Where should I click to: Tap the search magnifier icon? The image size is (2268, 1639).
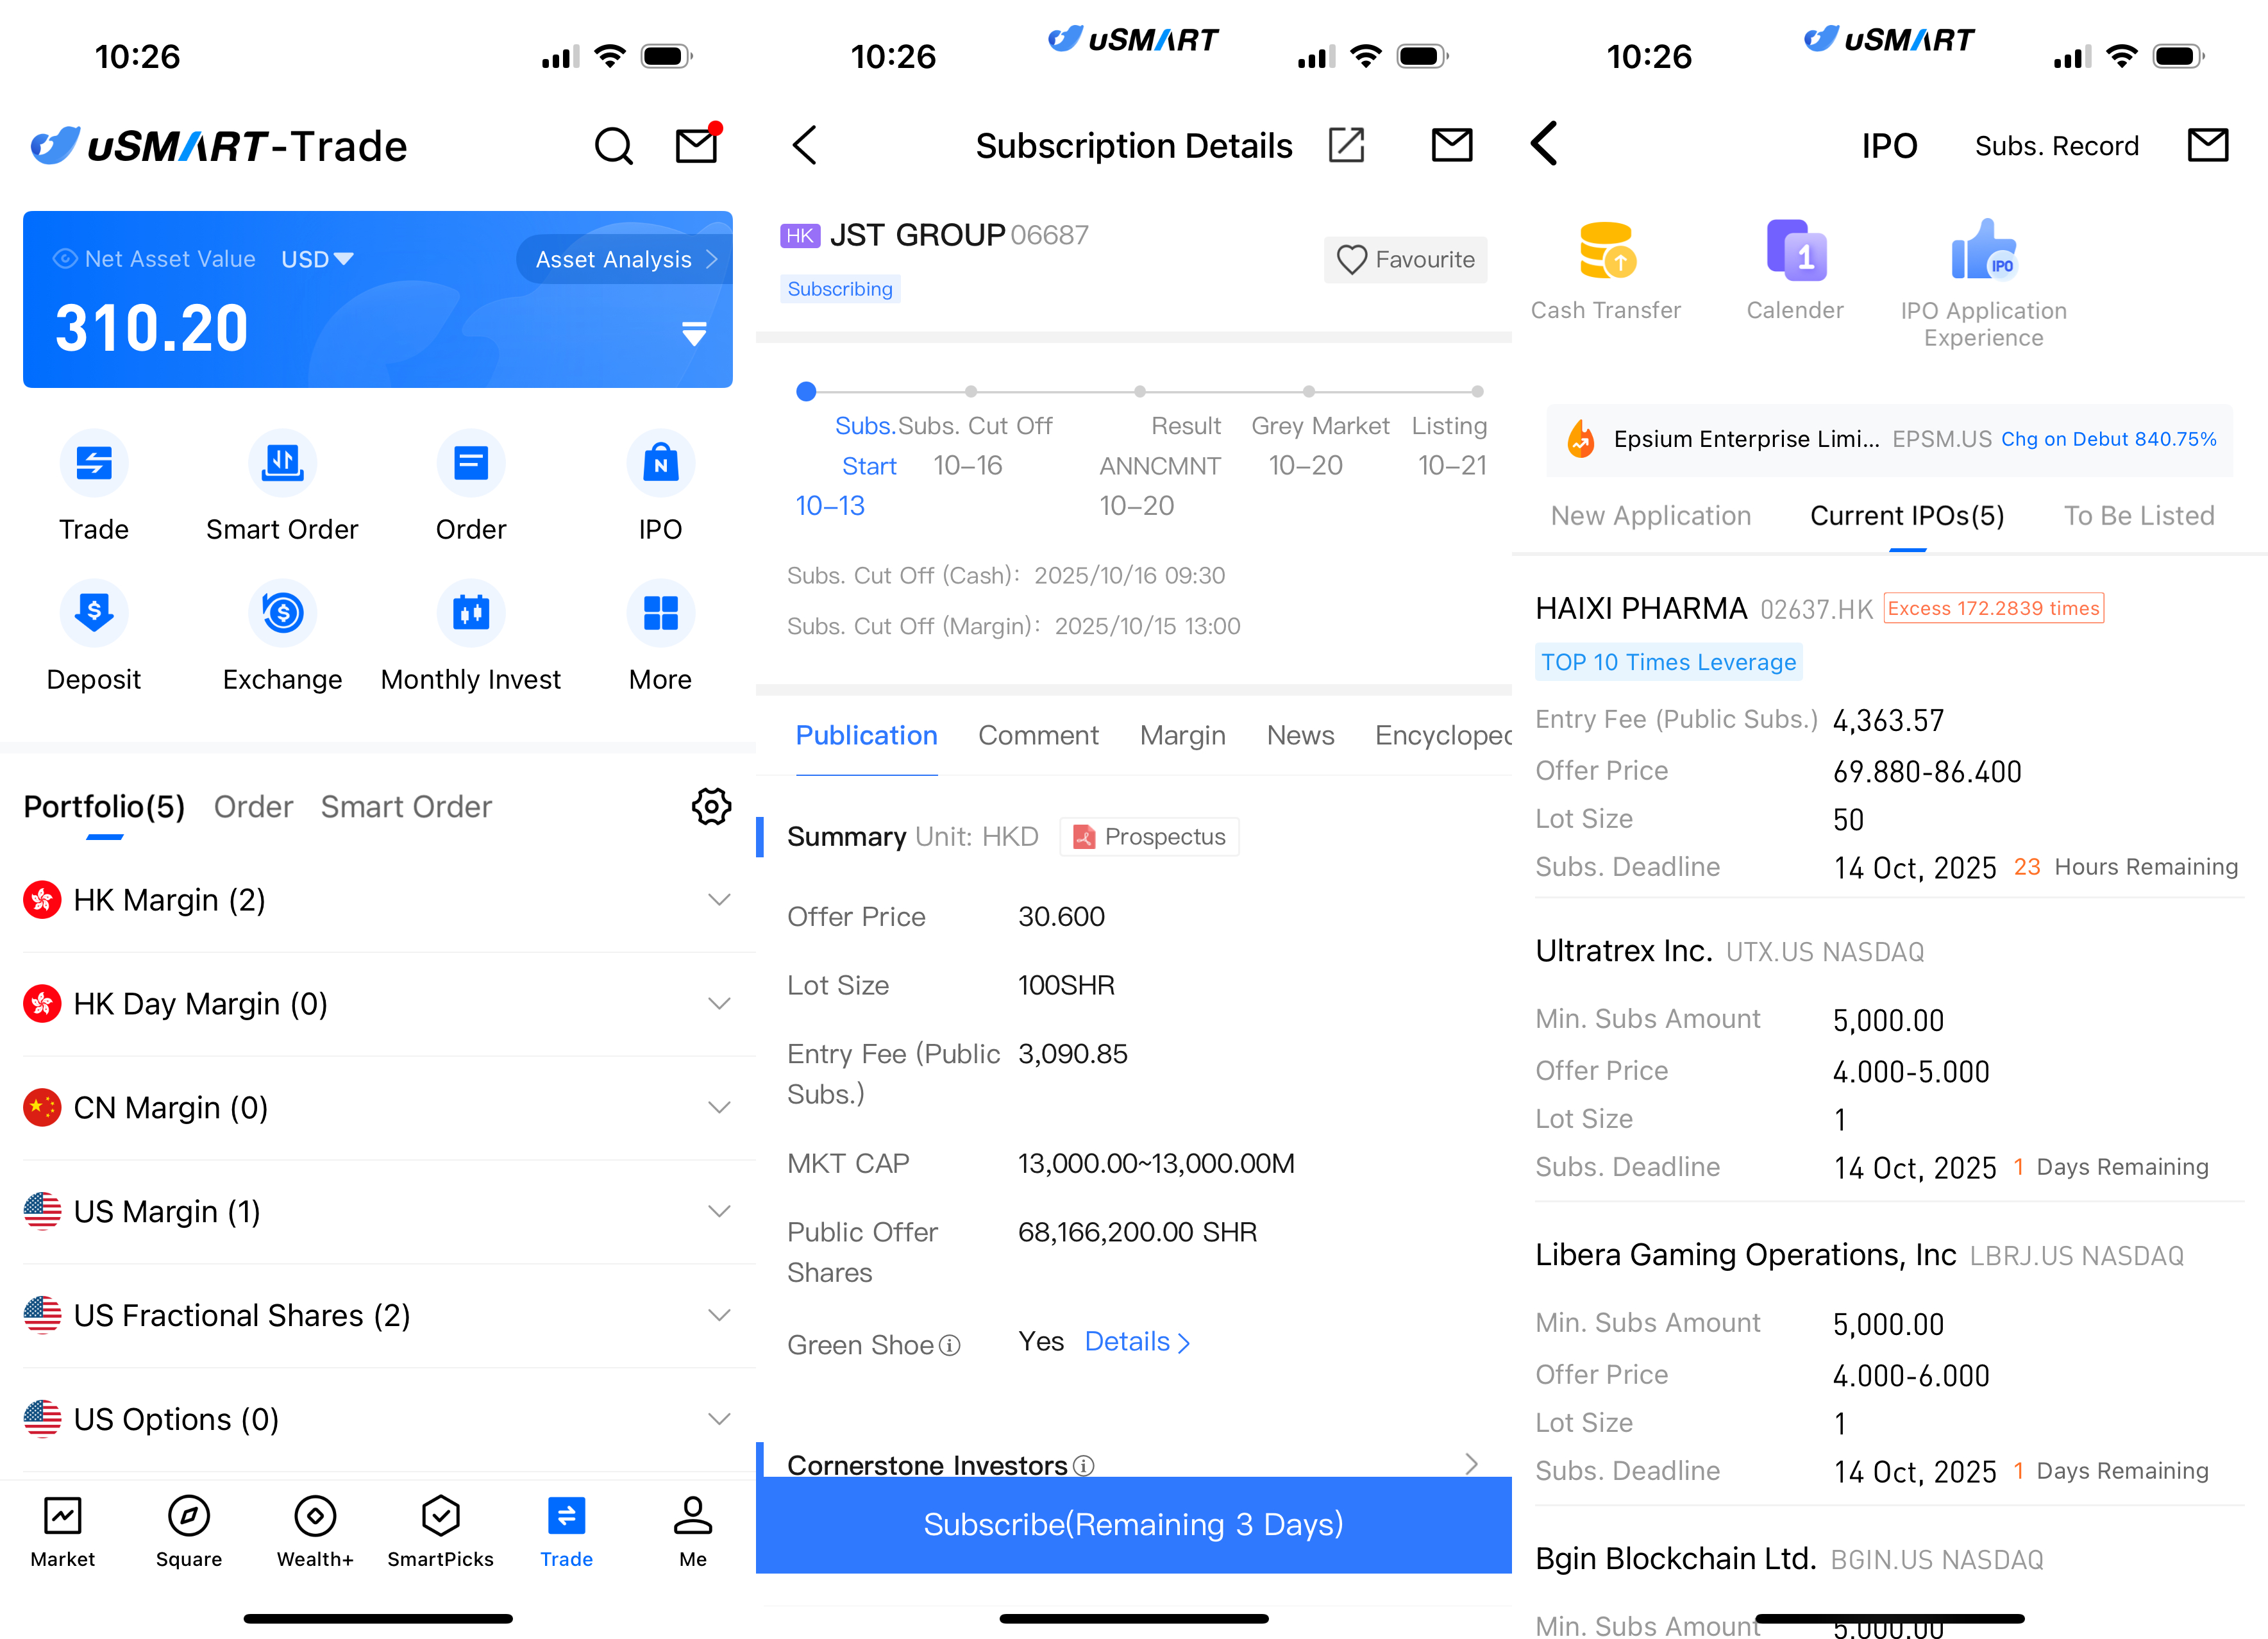pos(613,146)
